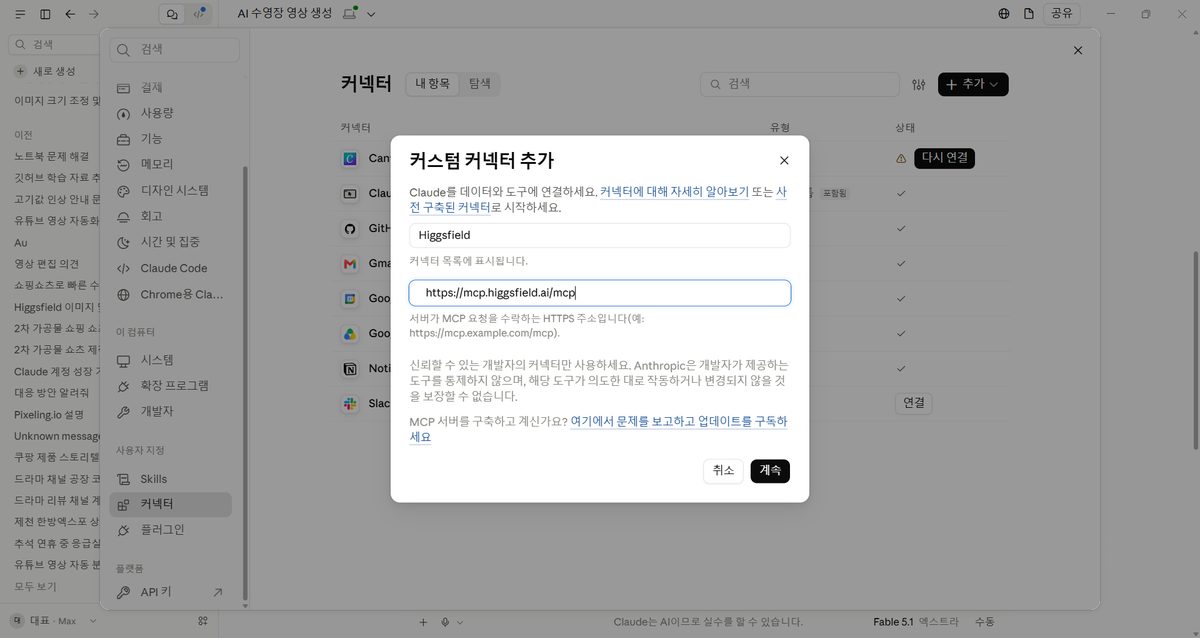The height and width of the screenshot is (638, 1200).
Task: Select the 내 항목 tab
Action: [x=433, y=84]
